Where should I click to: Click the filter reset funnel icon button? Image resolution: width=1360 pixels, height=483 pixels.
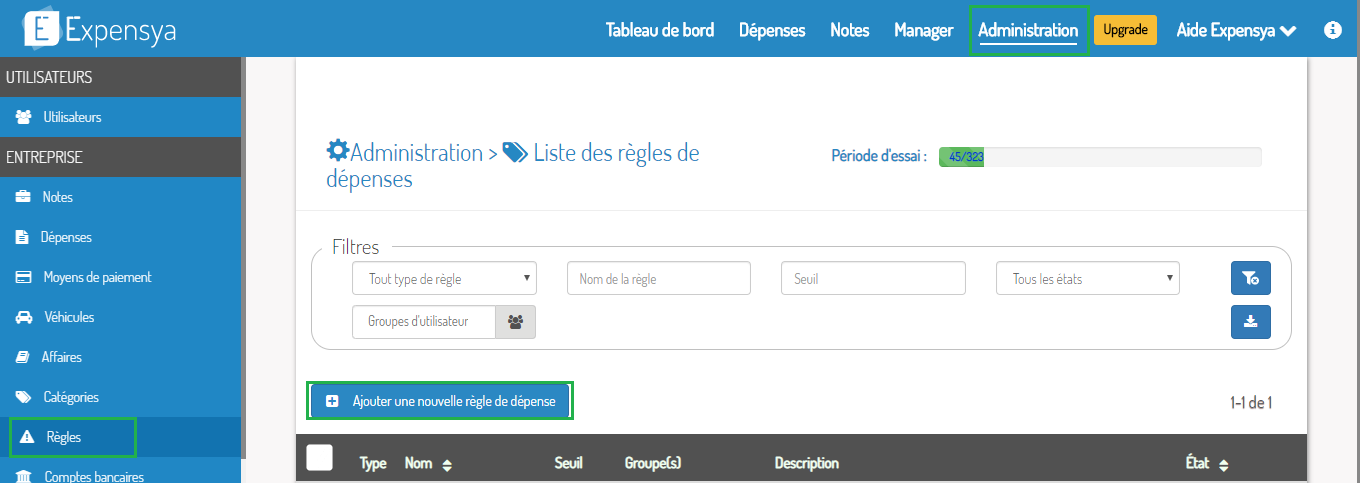(1250, 278)
